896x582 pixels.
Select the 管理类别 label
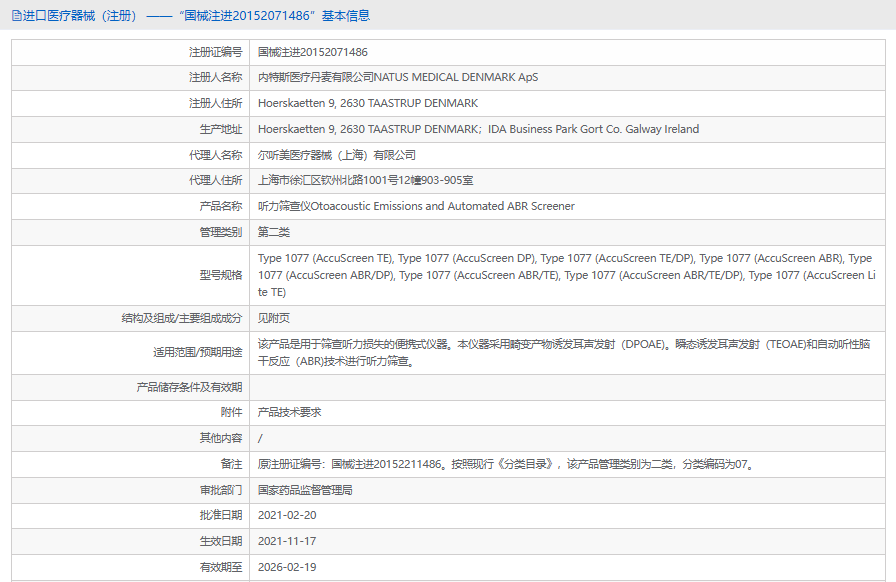221,232
